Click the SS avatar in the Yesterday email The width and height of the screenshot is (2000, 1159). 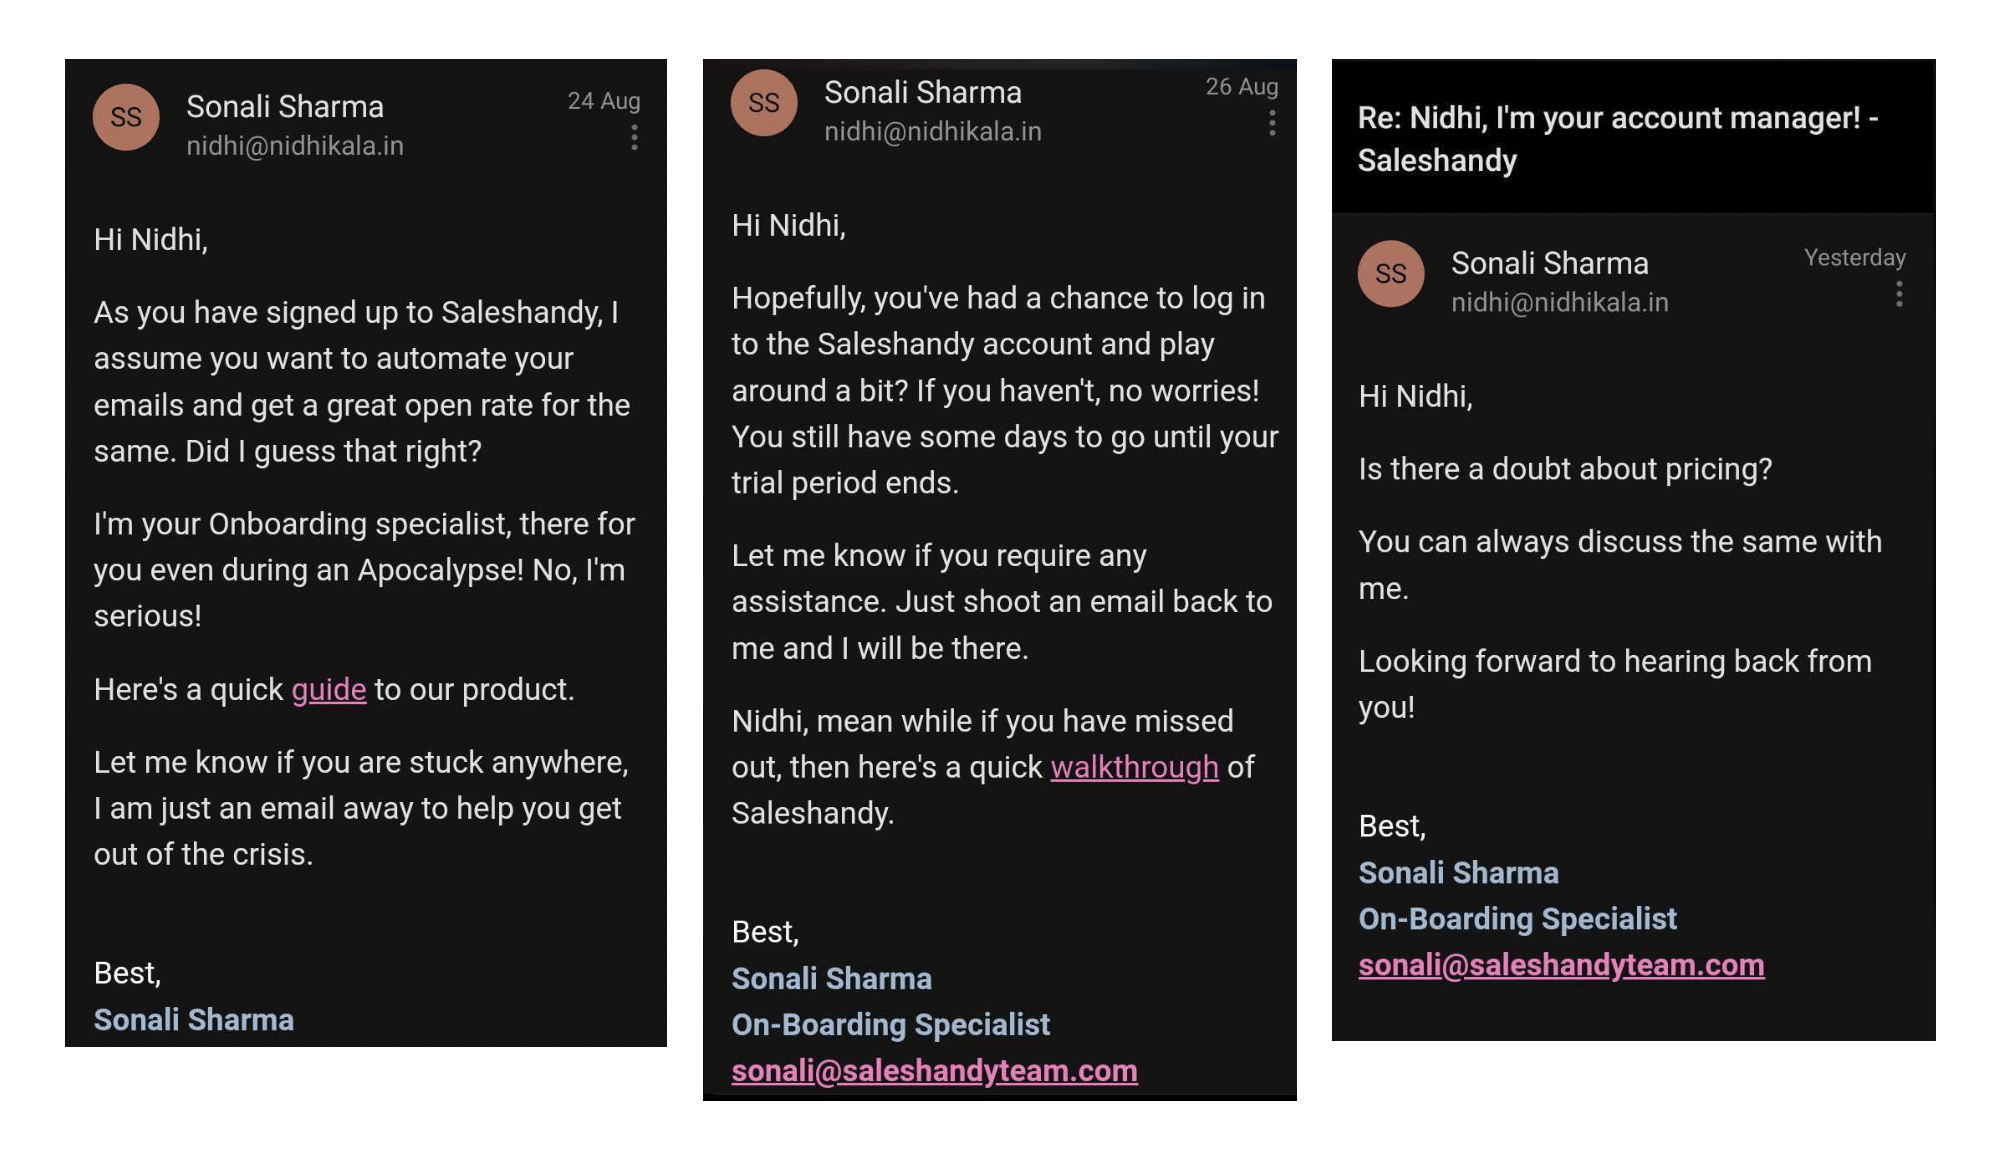(x=1391, y=273)
